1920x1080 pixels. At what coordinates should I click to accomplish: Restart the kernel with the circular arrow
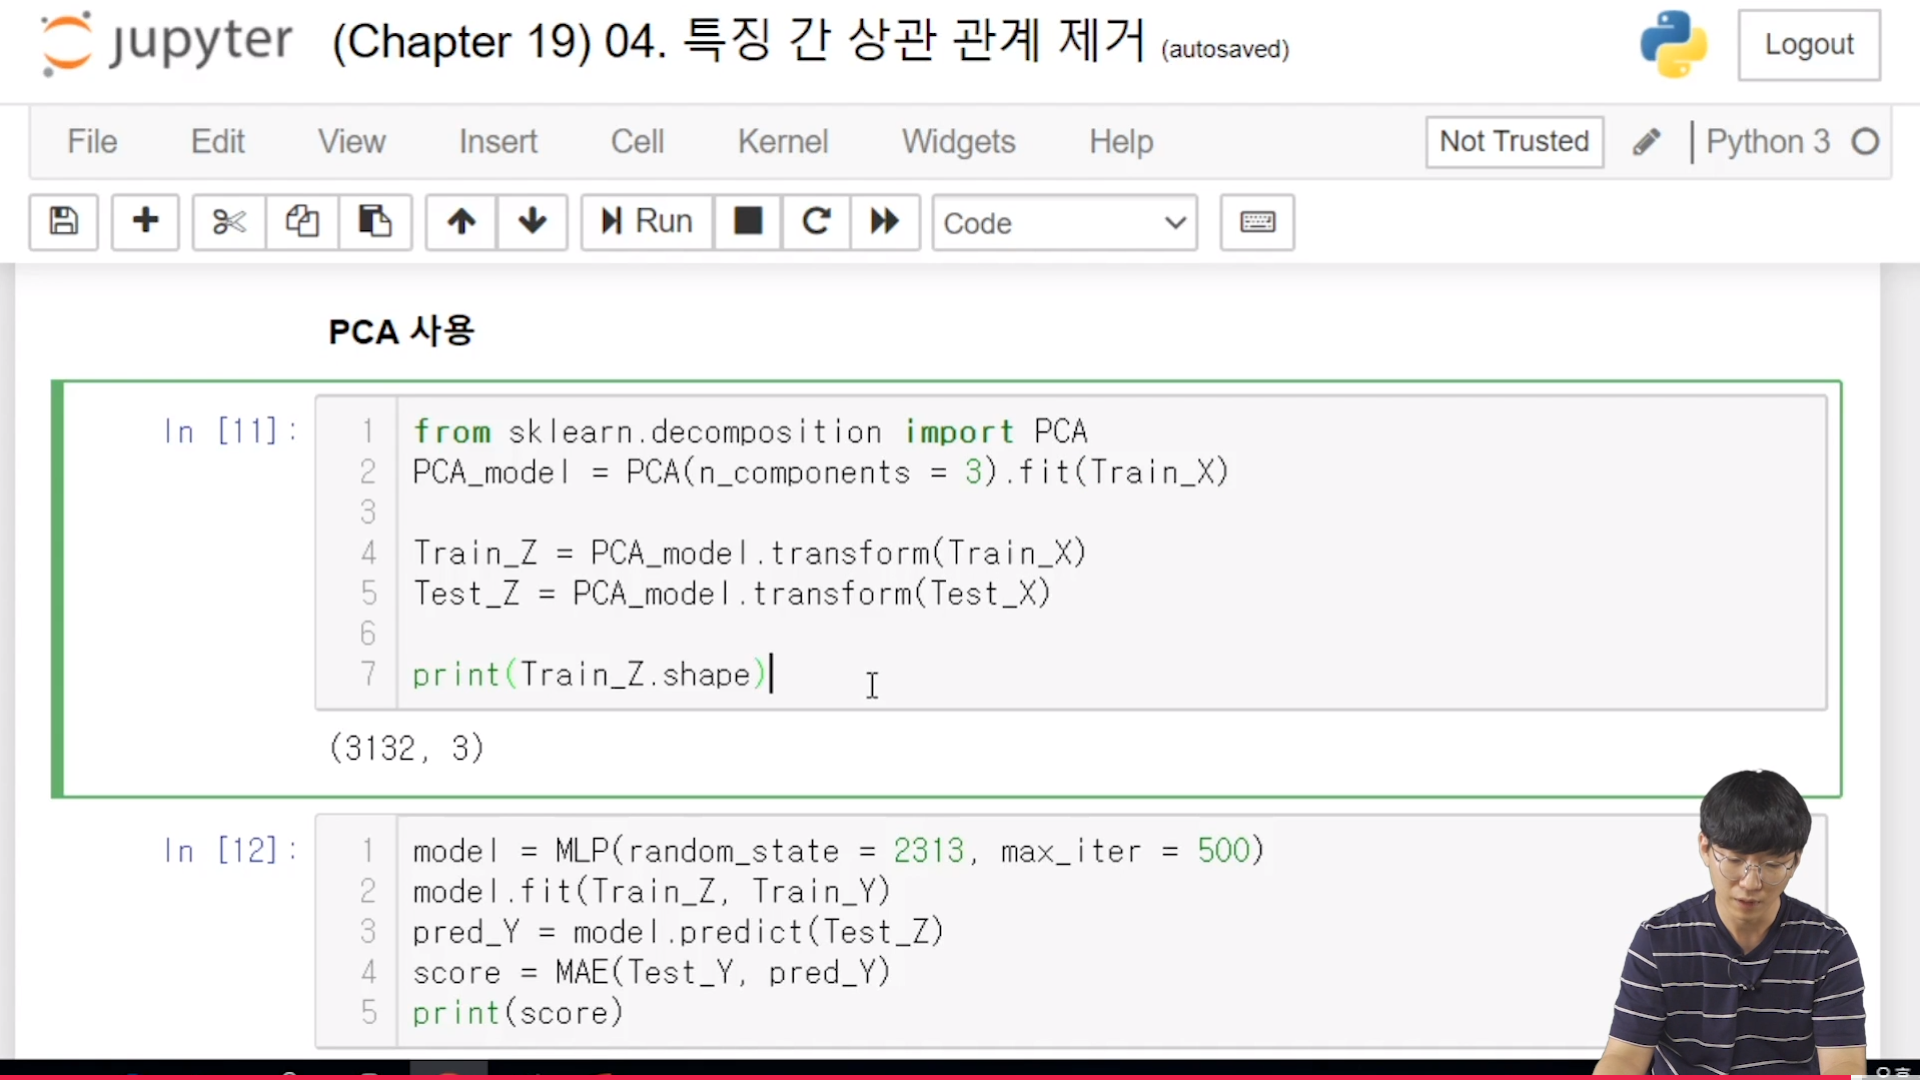(x=816, y=221)
